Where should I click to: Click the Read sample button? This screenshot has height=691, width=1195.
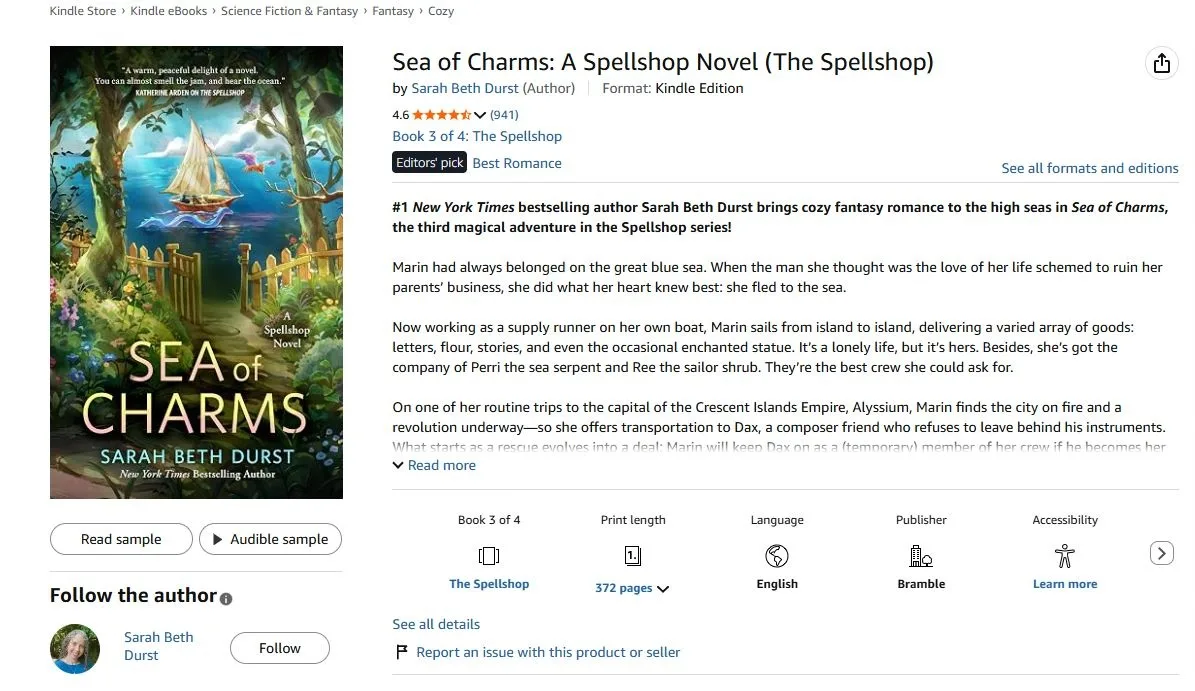[121, 539]
